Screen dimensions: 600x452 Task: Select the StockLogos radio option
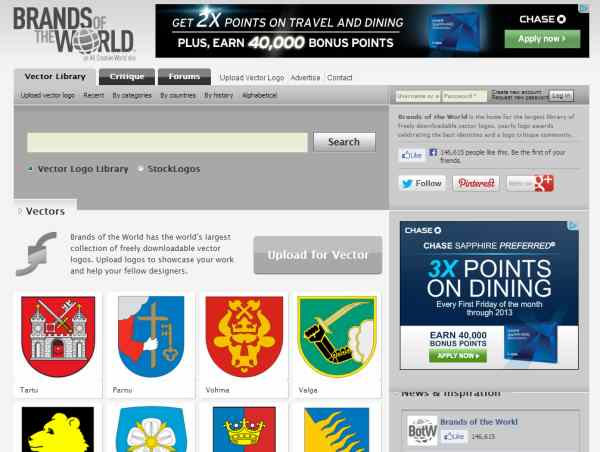click(x=140, y=168)
